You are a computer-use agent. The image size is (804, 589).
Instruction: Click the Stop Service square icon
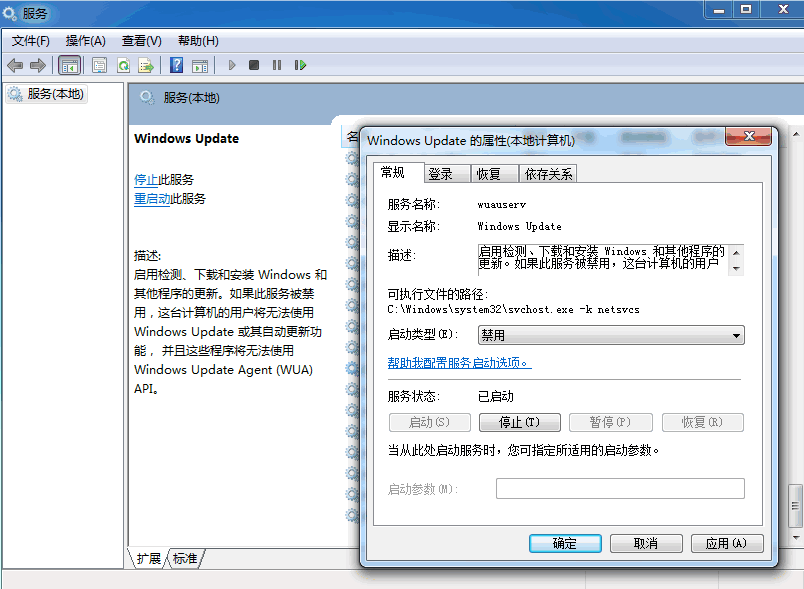[x=254, y=65]
